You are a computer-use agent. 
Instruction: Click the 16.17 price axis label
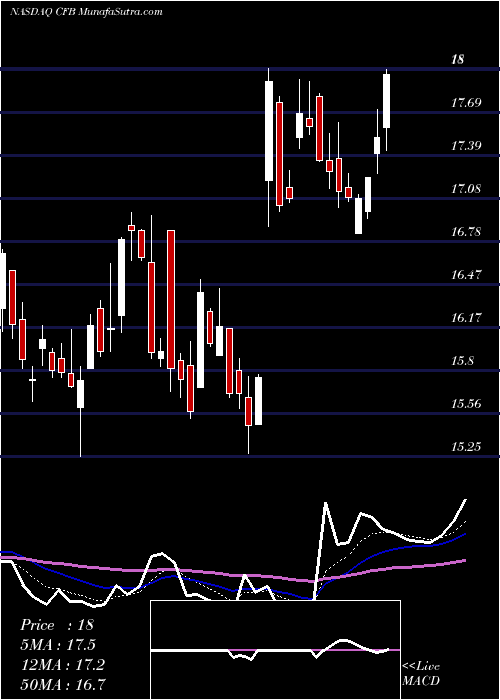coord(466,318)
